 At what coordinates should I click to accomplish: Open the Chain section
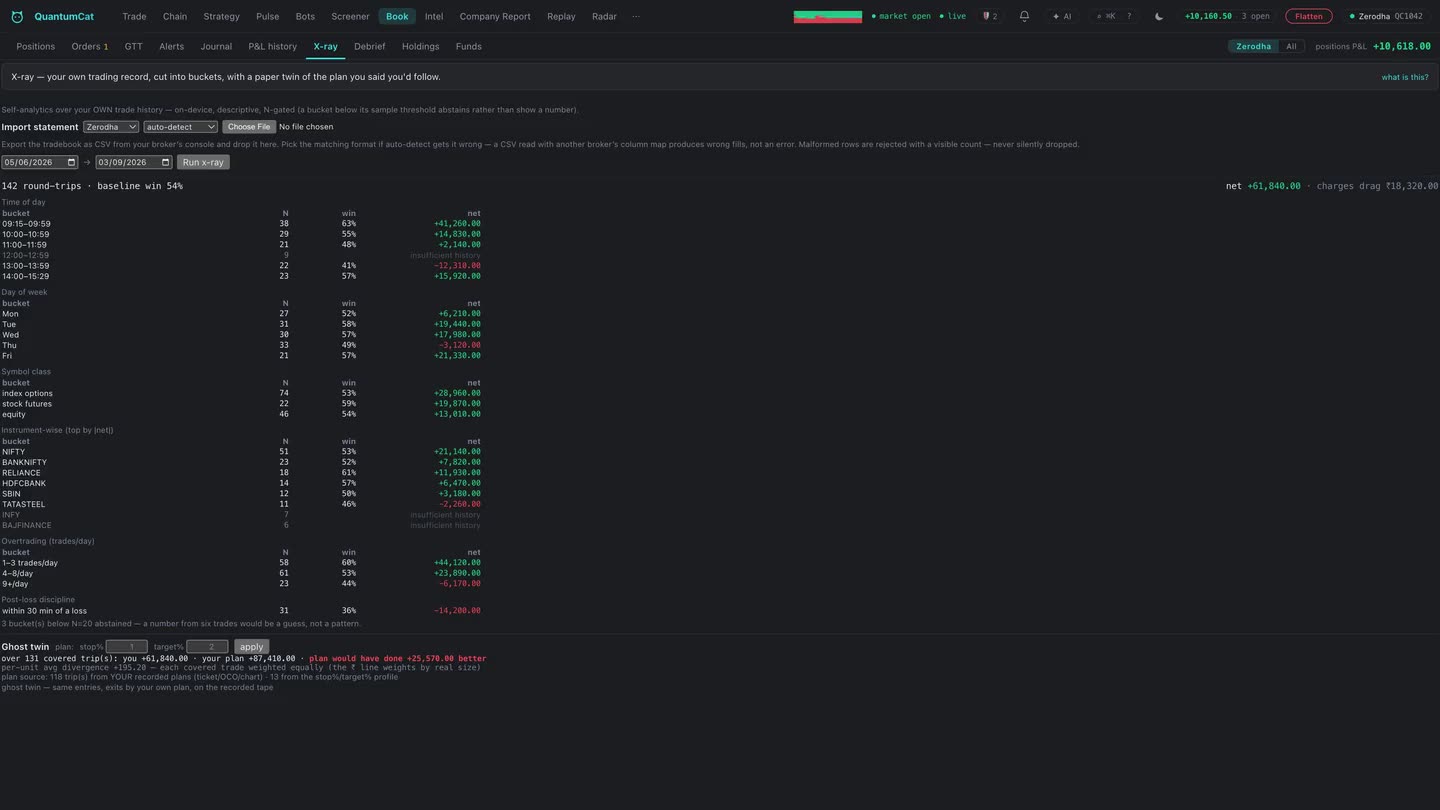[175, 17]
